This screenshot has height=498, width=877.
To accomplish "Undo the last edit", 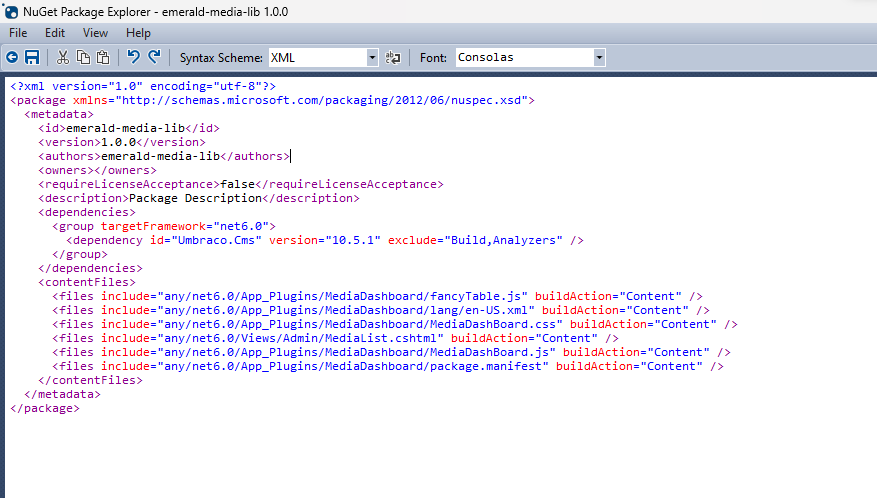I will pos(133,57).
